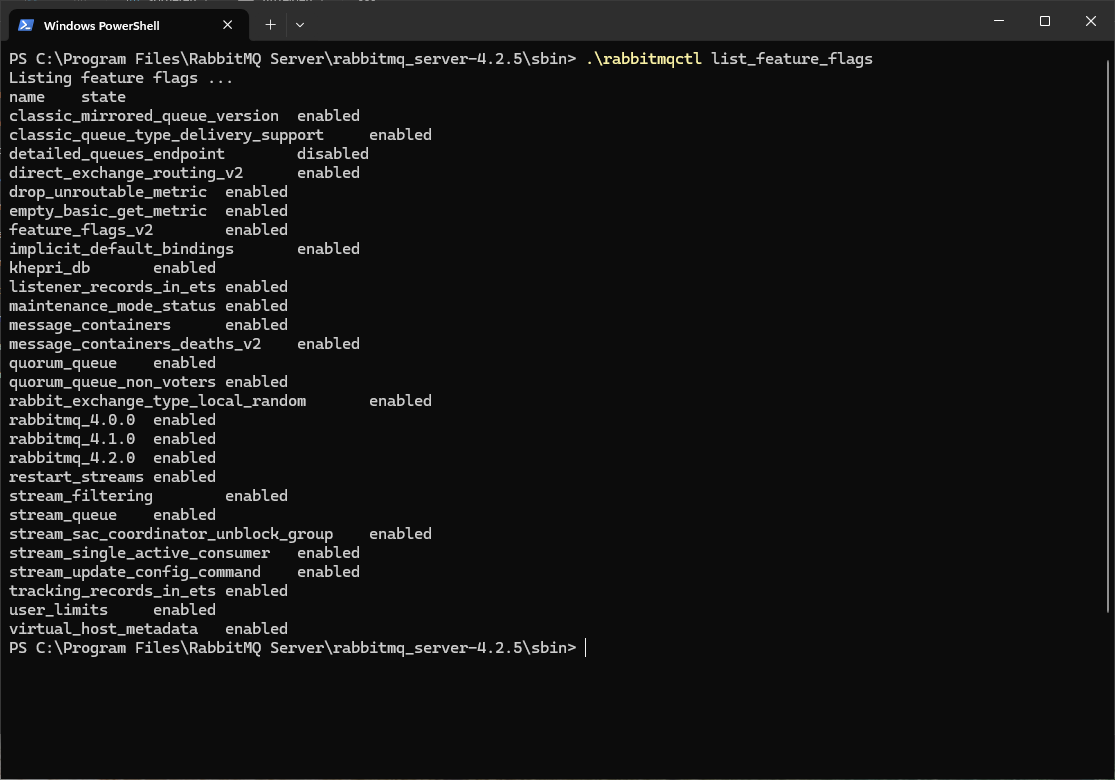
Task: Click 'Listing feature flags ...' line
Action: click(x=121, y=78)
